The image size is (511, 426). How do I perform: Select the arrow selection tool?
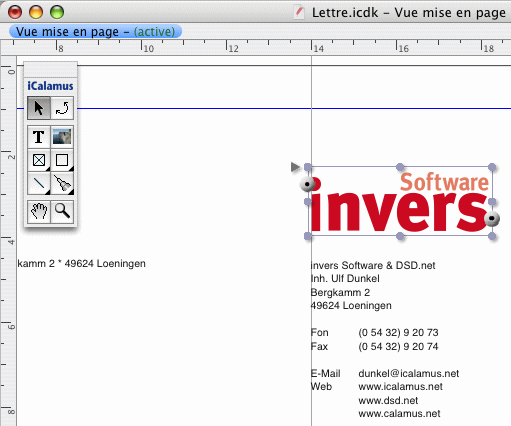pyautogui.click(x=39, y=108)
